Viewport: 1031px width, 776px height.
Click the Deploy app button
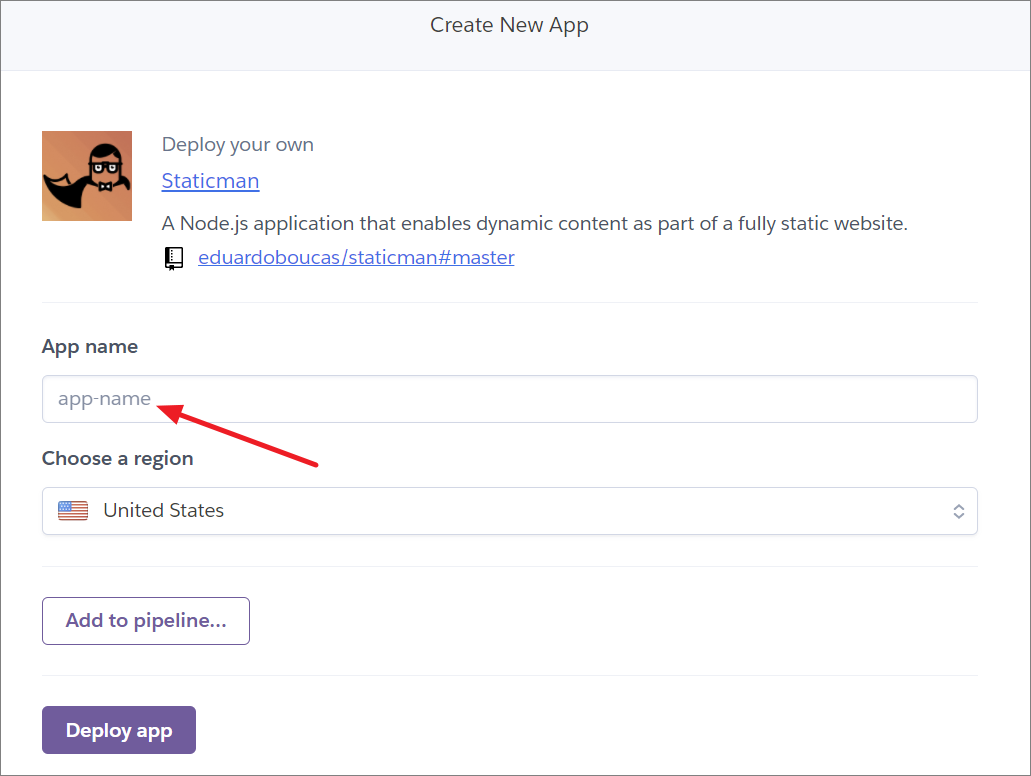coord(119,730)
